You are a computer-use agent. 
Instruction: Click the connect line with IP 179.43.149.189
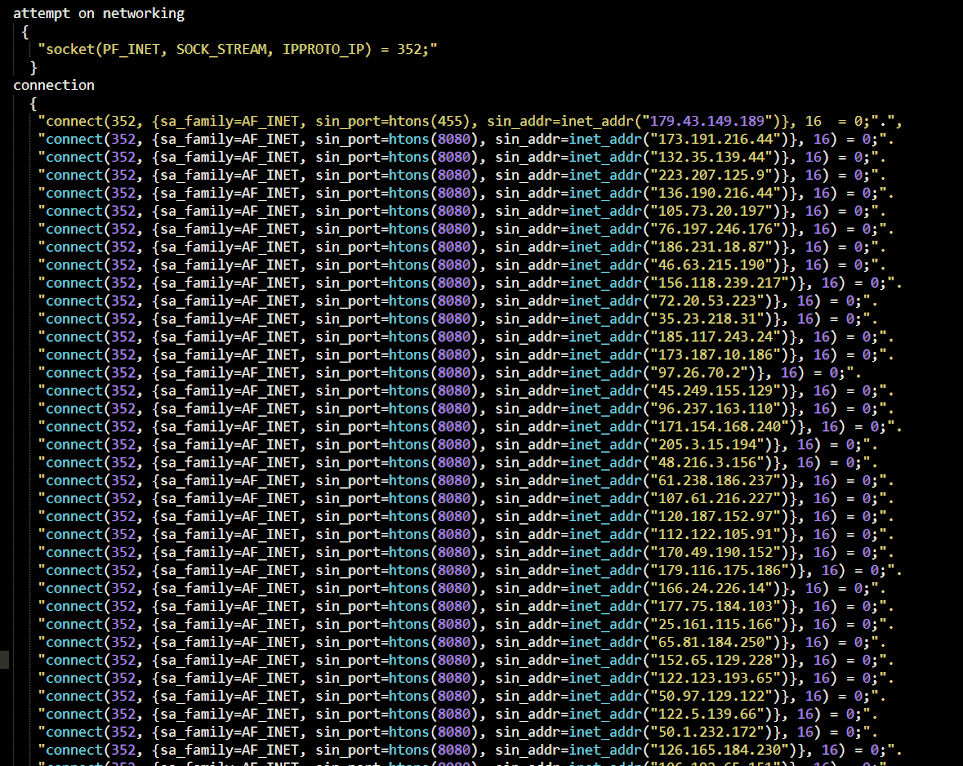[x=470, y=121]
